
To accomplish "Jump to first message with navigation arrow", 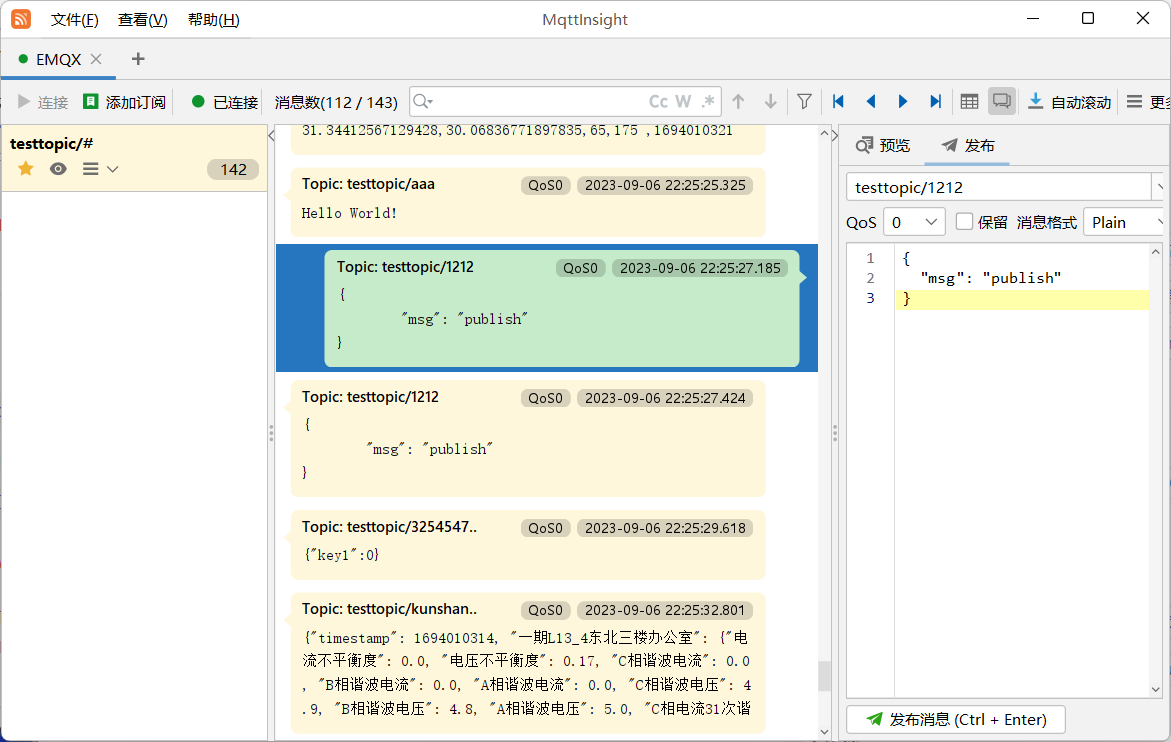I will (838, 101).
